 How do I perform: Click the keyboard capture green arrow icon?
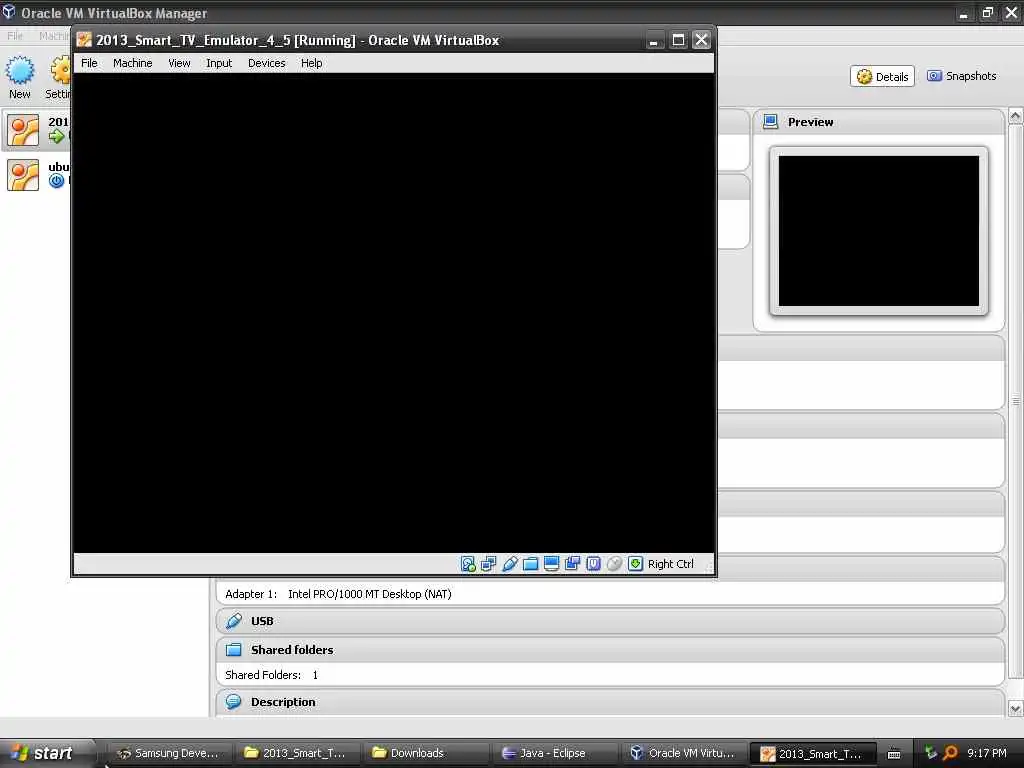(635, 564)
